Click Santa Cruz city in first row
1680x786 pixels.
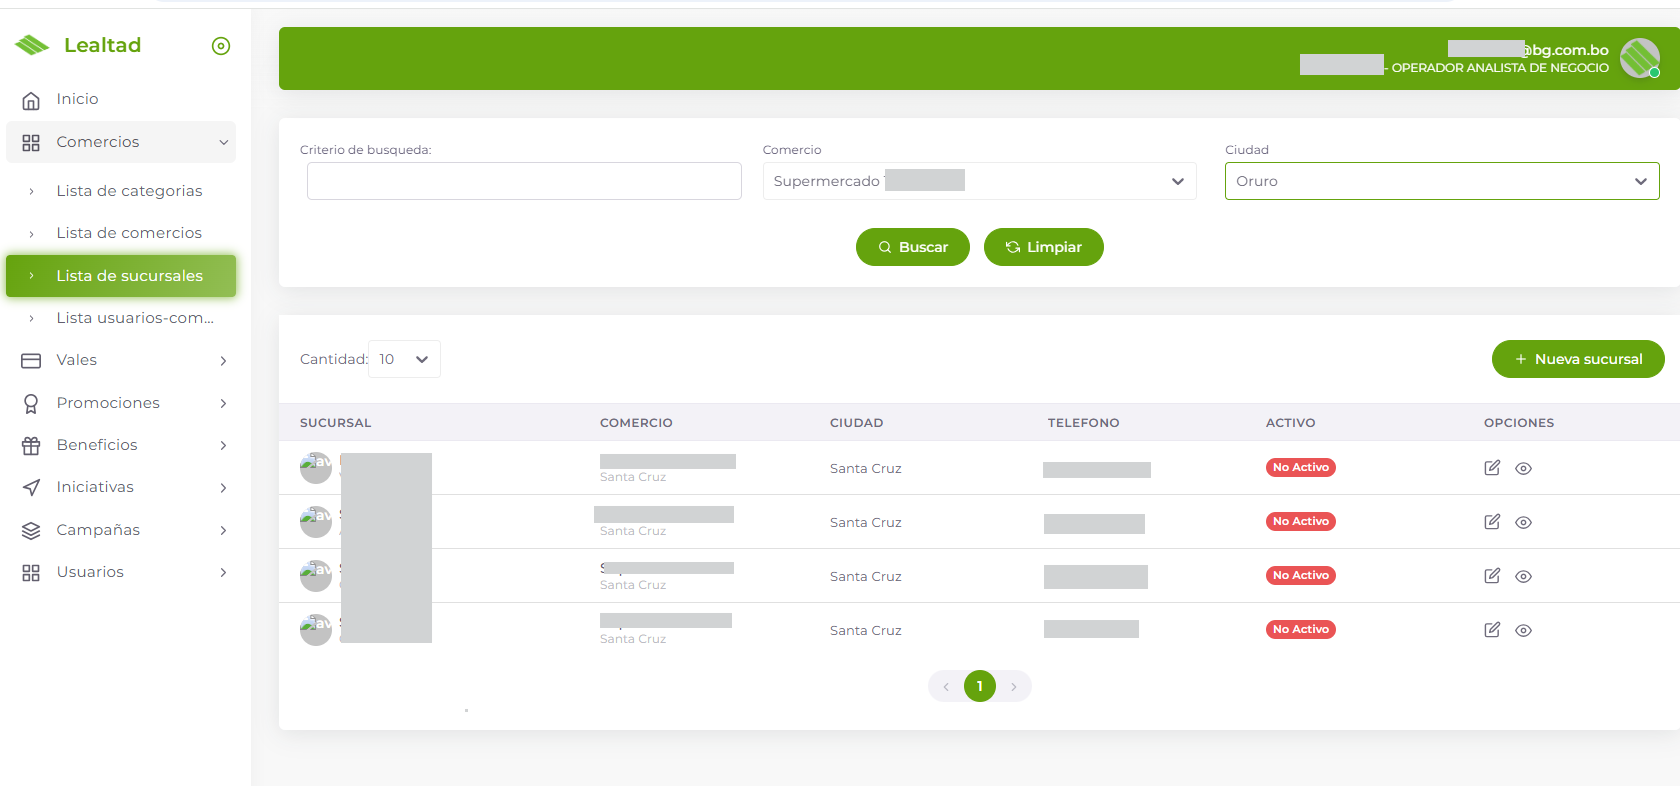(x=866, y=469)
